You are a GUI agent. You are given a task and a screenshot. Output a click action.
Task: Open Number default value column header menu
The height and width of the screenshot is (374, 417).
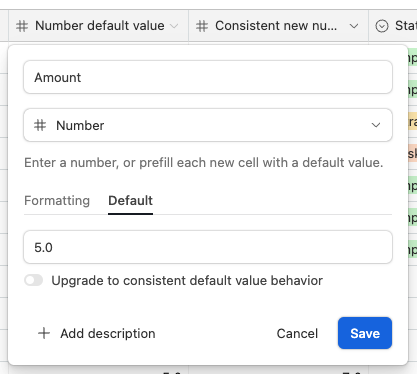pyautogui.click(x=174, y=26)
